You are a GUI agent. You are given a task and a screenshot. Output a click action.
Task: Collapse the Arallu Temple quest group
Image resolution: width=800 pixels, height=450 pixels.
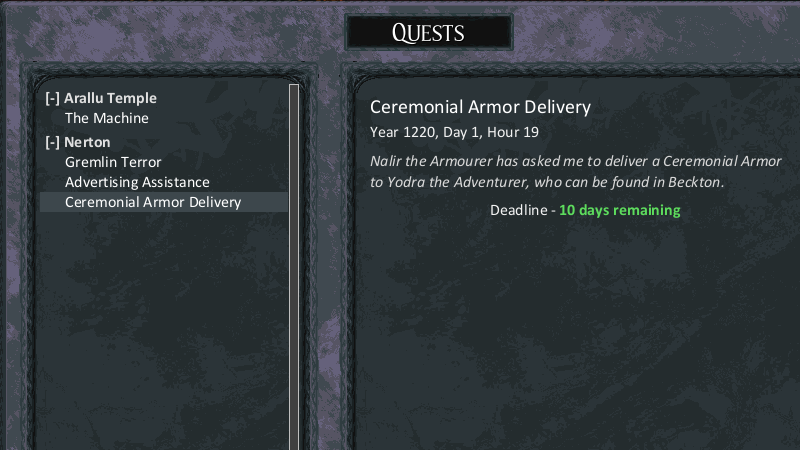pyautogui.click(x=52, y=98)
